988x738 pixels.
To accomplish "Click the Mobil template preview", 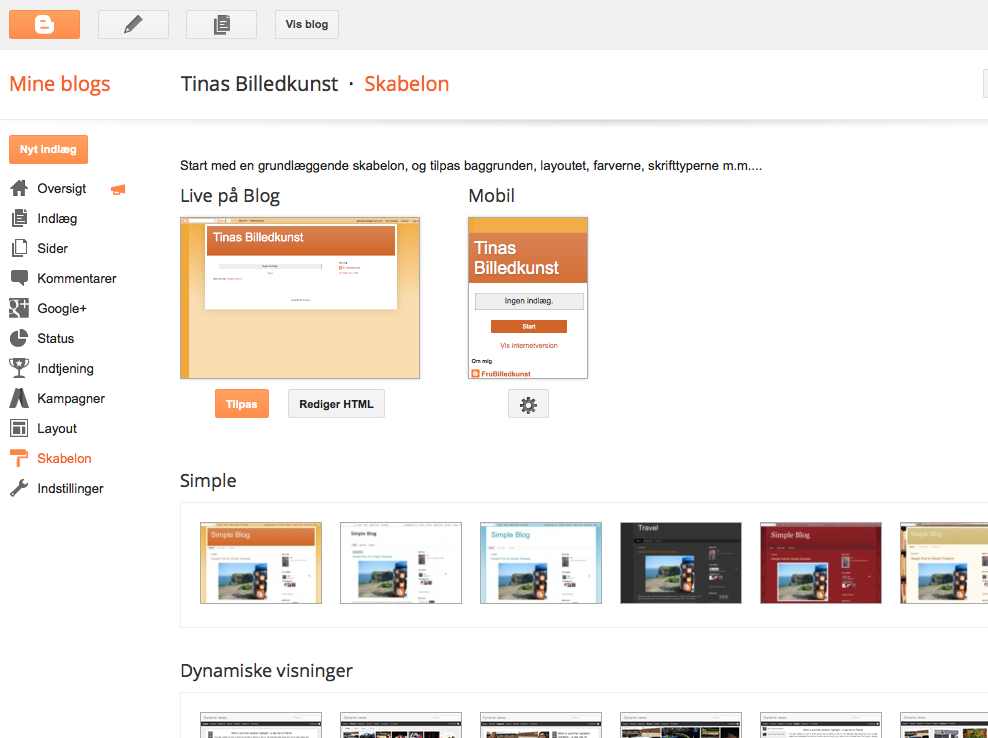I will click(528, 298).
